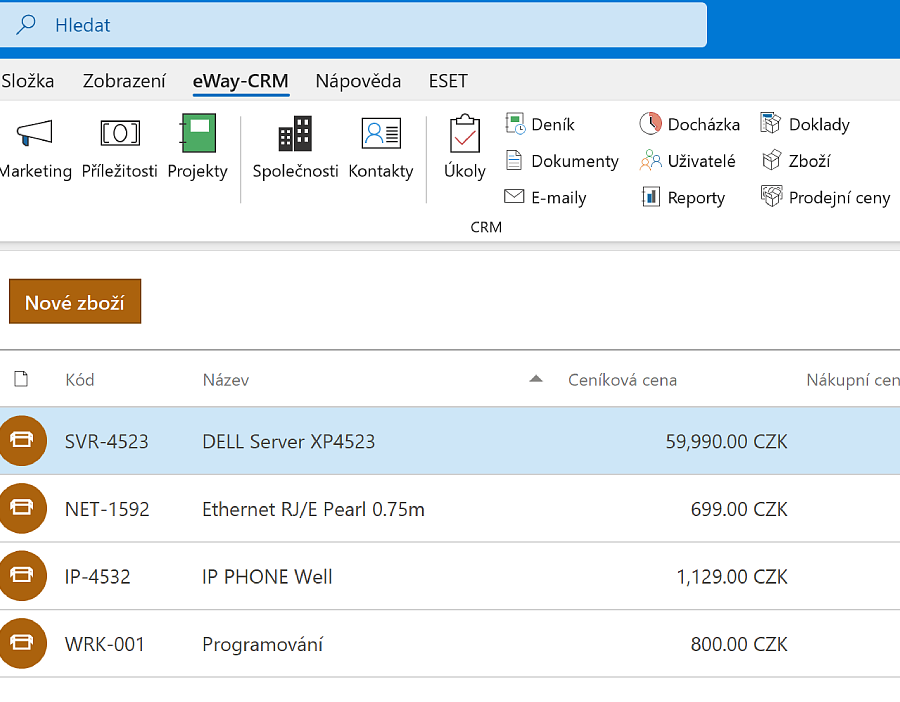Screen dimensions: 900x702
Task: Open the Příležitosti module icon
Action: 120,133
